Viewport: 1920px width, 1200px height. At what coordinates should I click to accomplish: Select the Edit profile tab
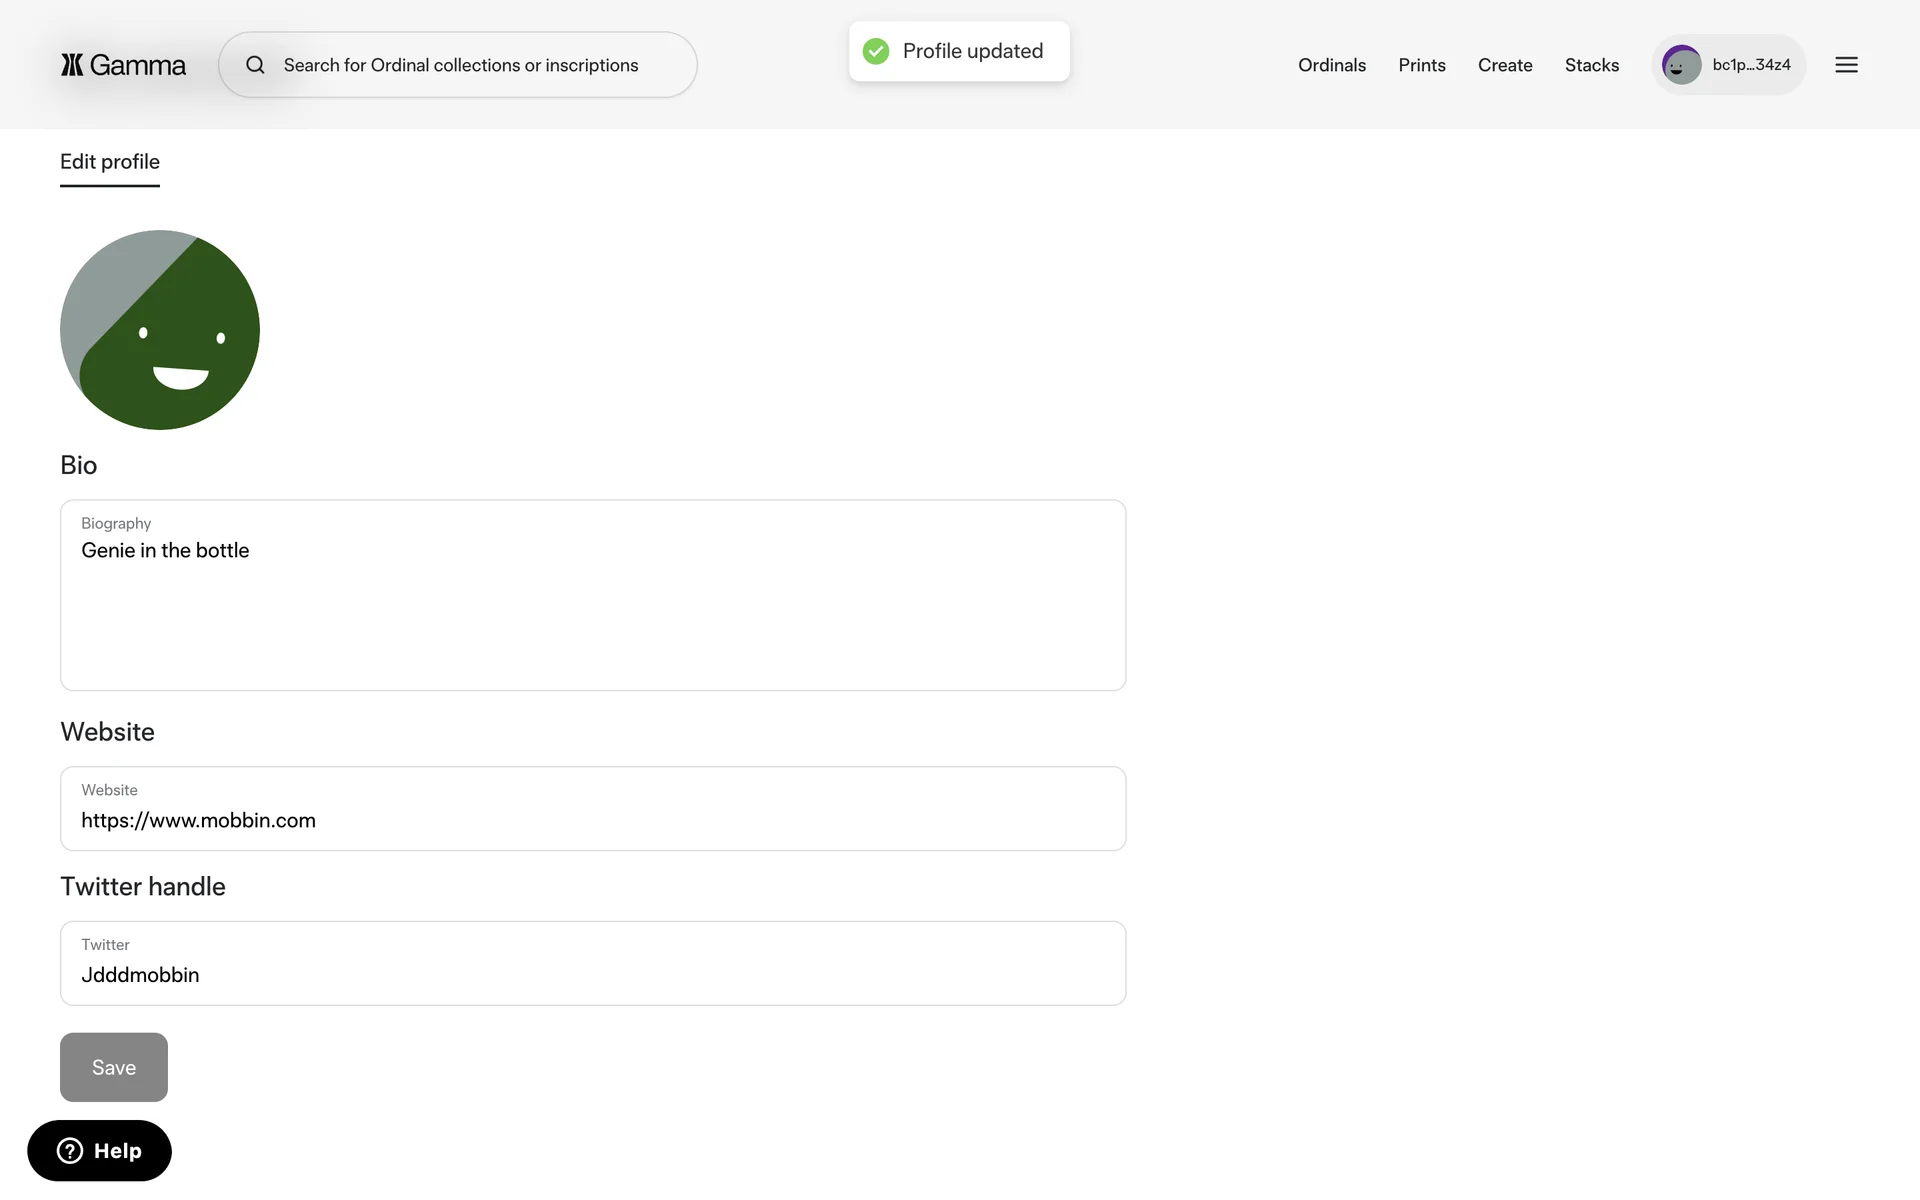110,162
